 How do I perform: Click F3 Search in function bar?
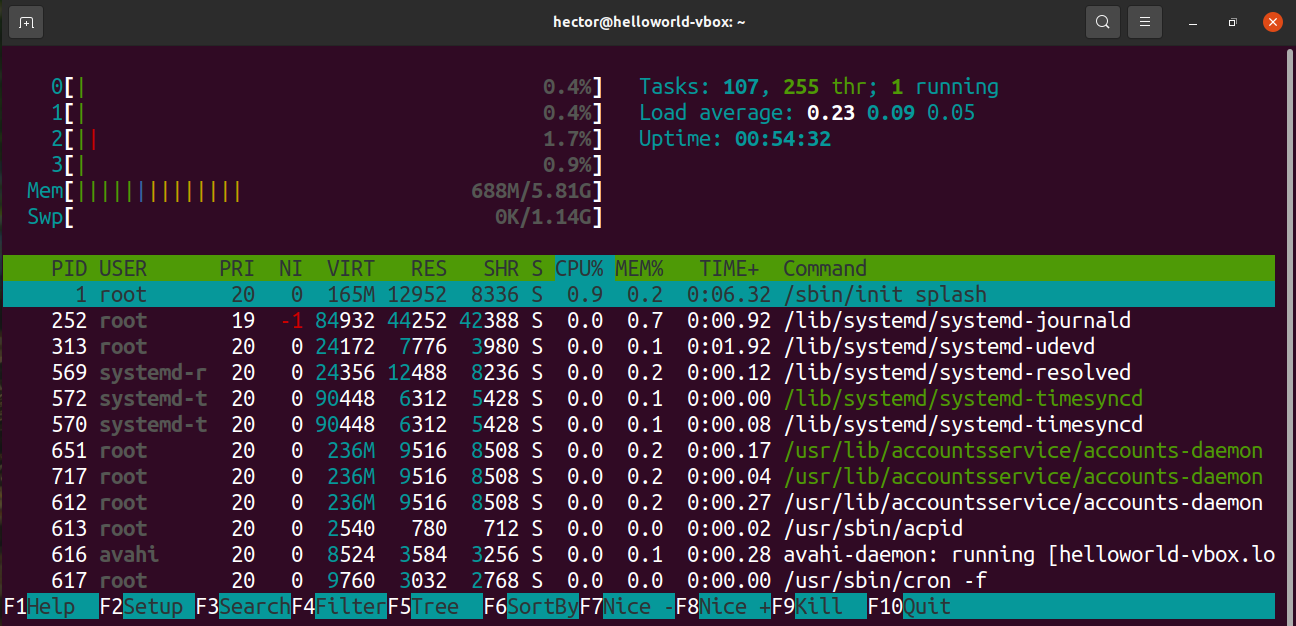tap(243, 607)
